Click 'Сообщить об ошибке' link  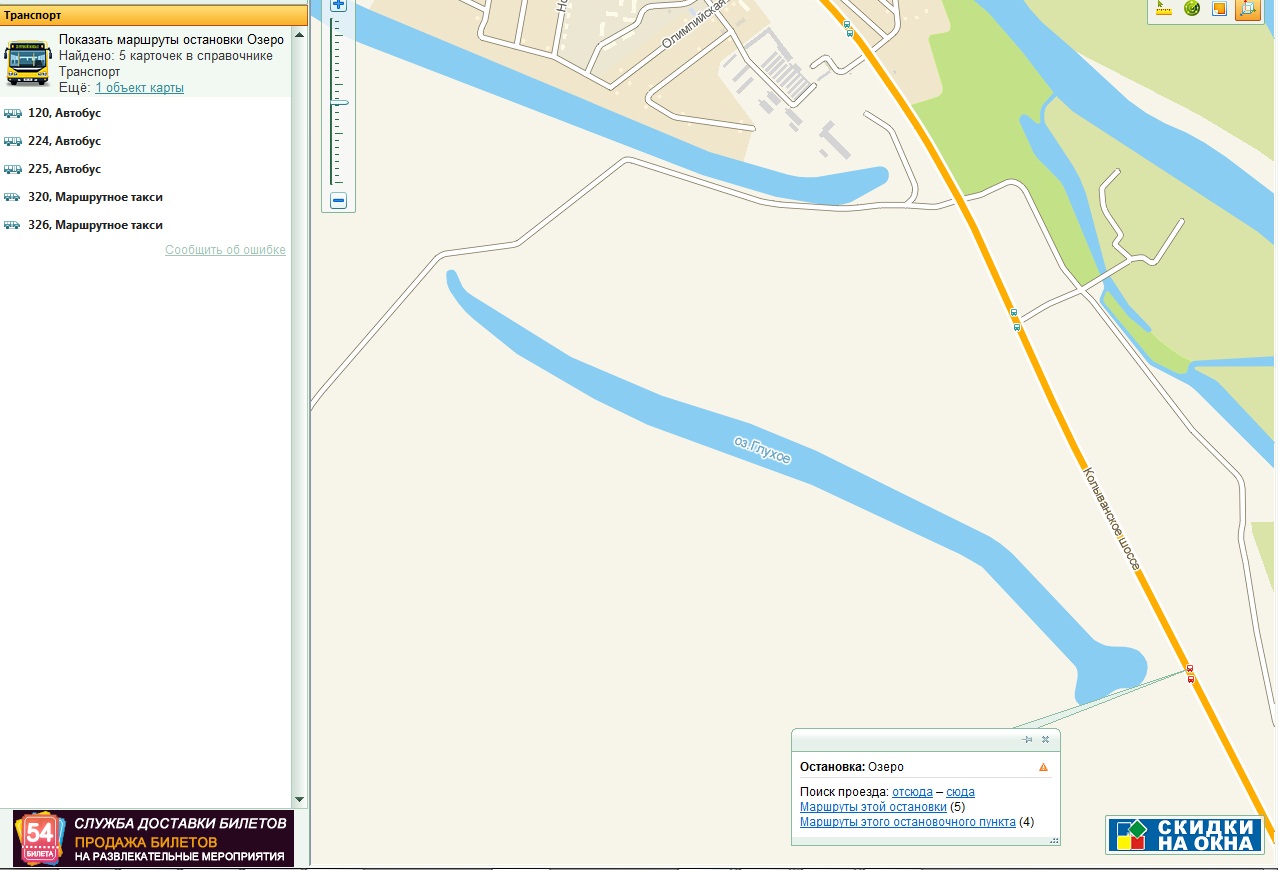[225, 250]
